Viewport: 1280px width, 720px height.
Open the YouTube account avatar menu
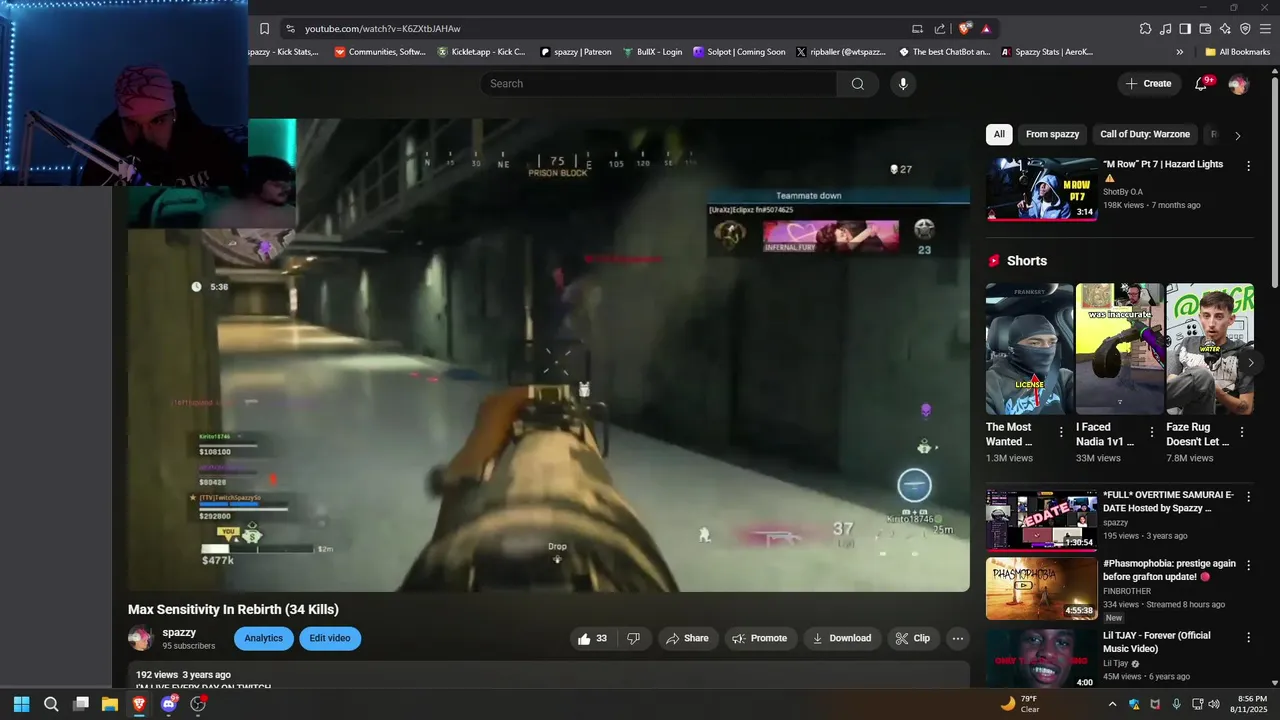(1238, 84)
